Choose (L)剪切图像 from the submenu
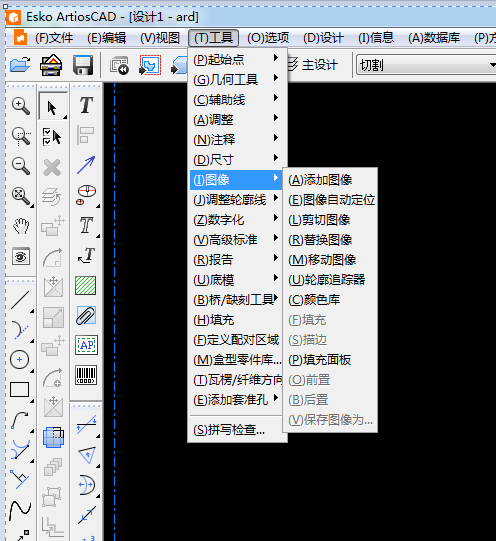 pyautogui.click(x=330, y=220)
